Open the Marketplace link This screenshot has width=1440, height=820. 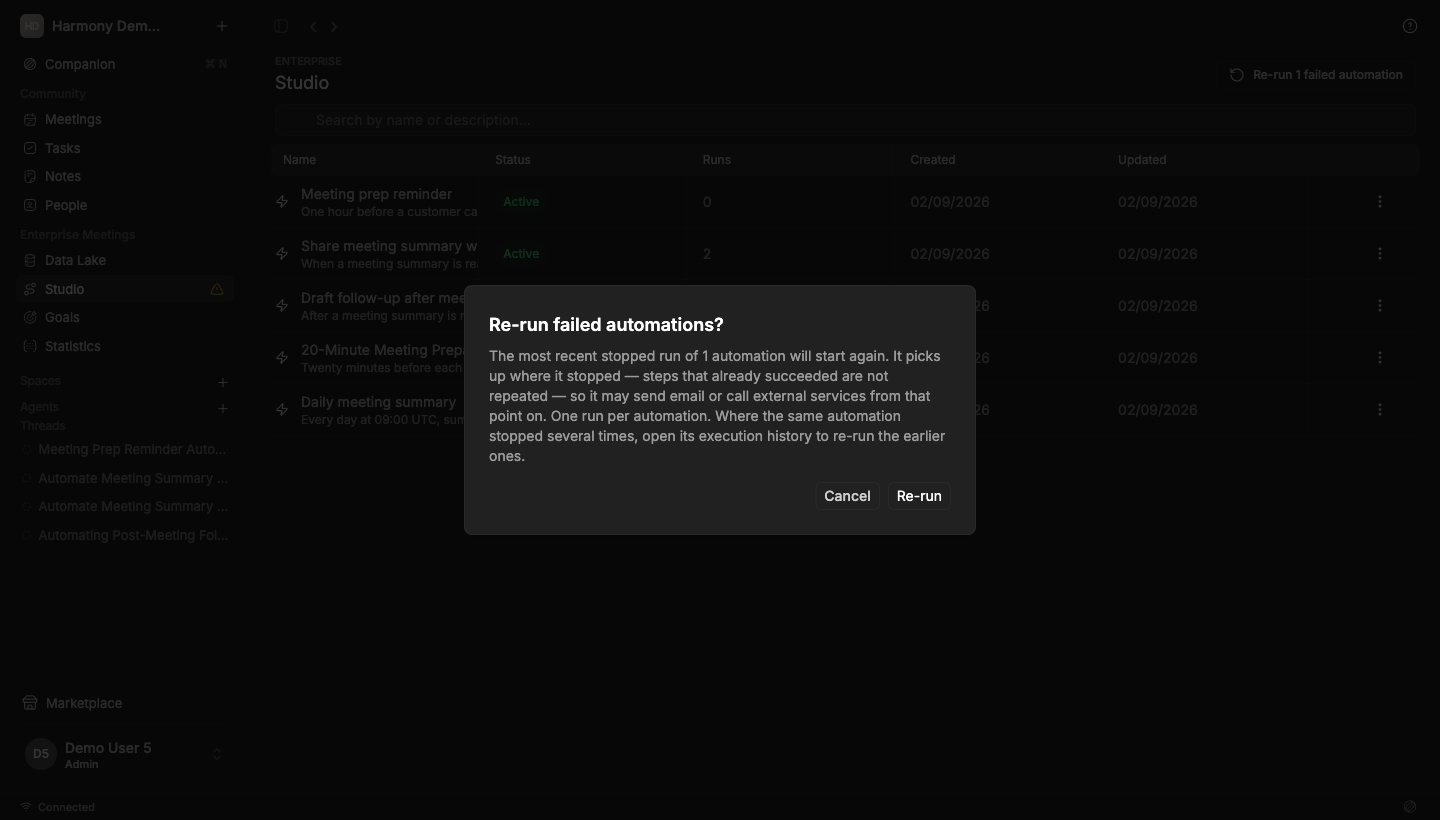(84, 703)
